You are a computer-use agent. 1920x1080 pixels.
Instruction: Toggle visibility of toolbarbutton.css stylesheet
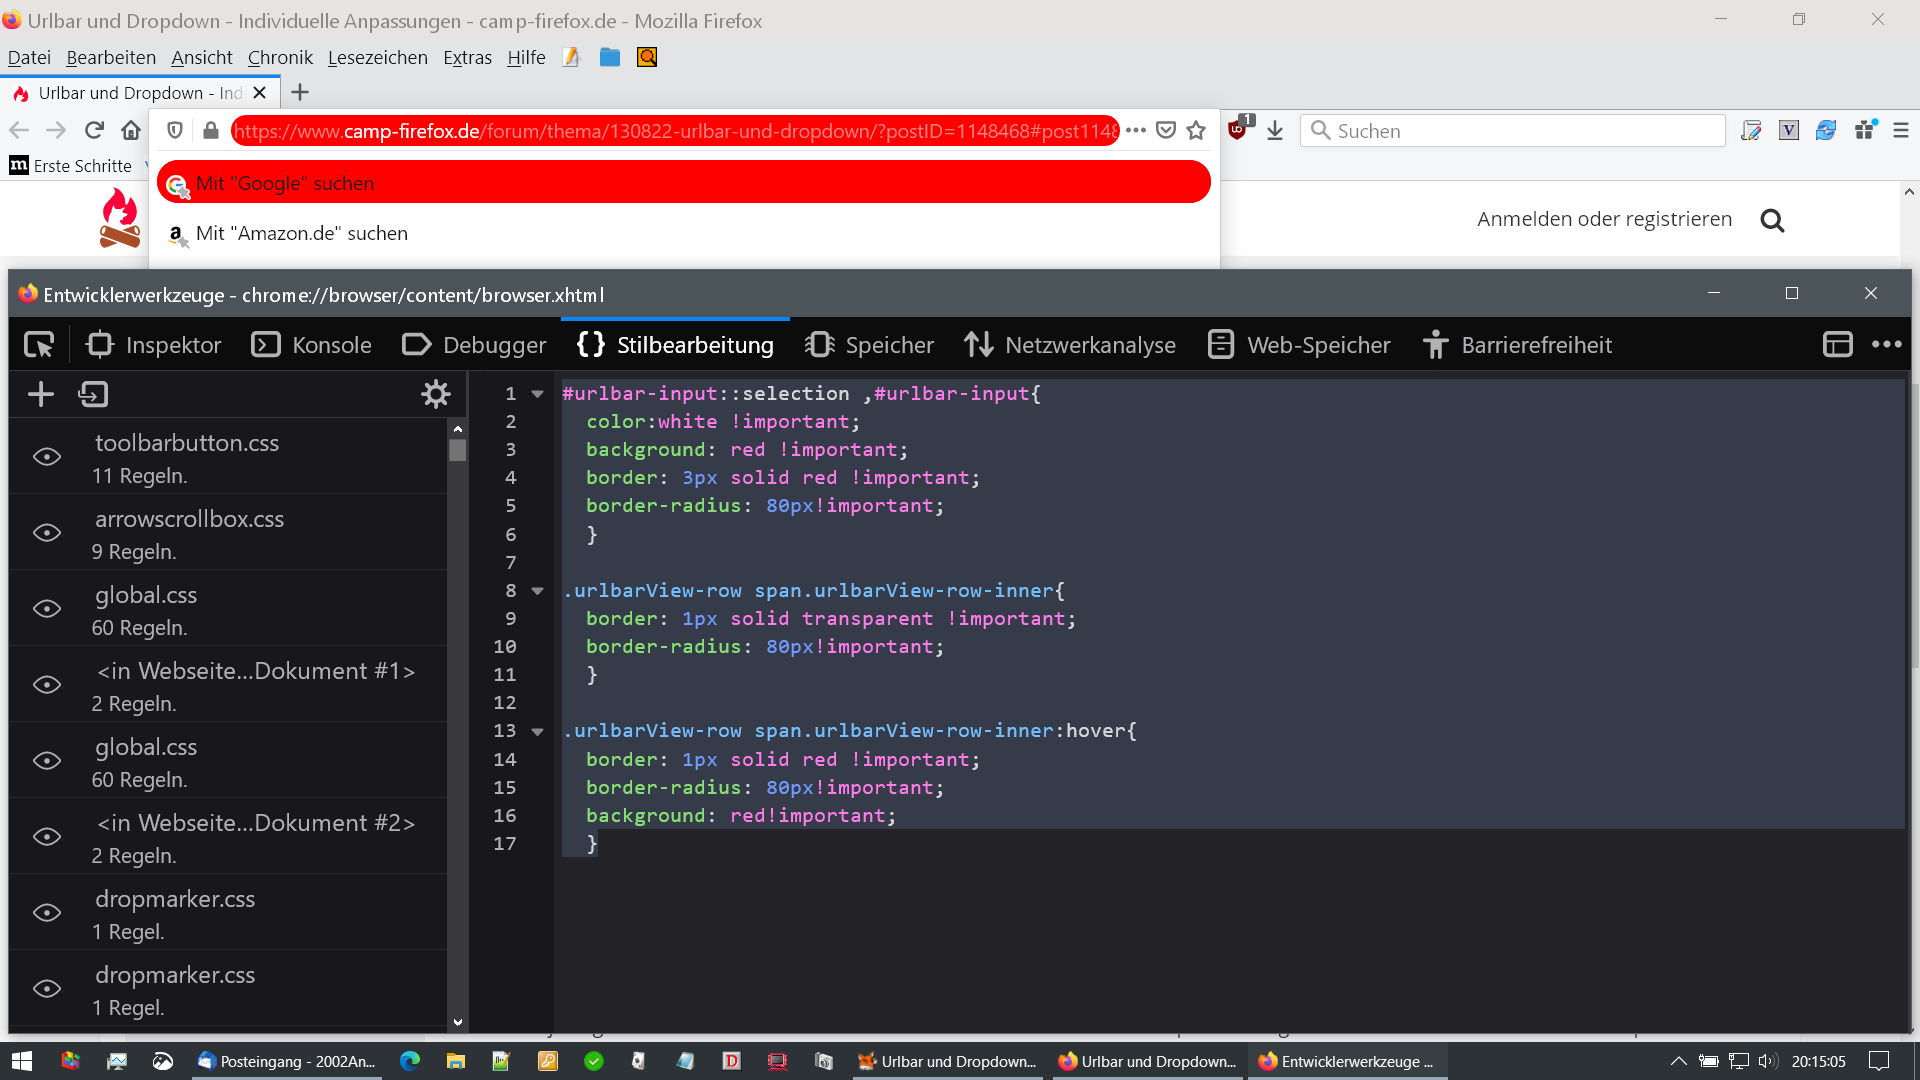coord(47,457)
